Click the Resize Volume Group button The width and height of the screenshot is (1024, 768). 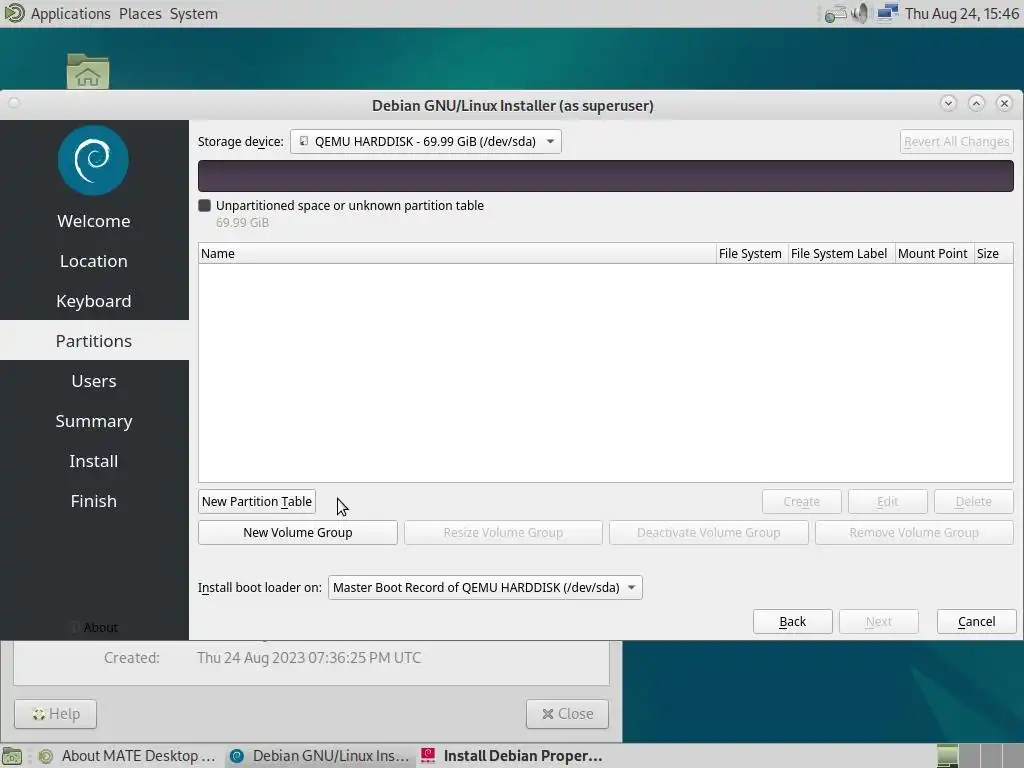[x=503, y=532]
